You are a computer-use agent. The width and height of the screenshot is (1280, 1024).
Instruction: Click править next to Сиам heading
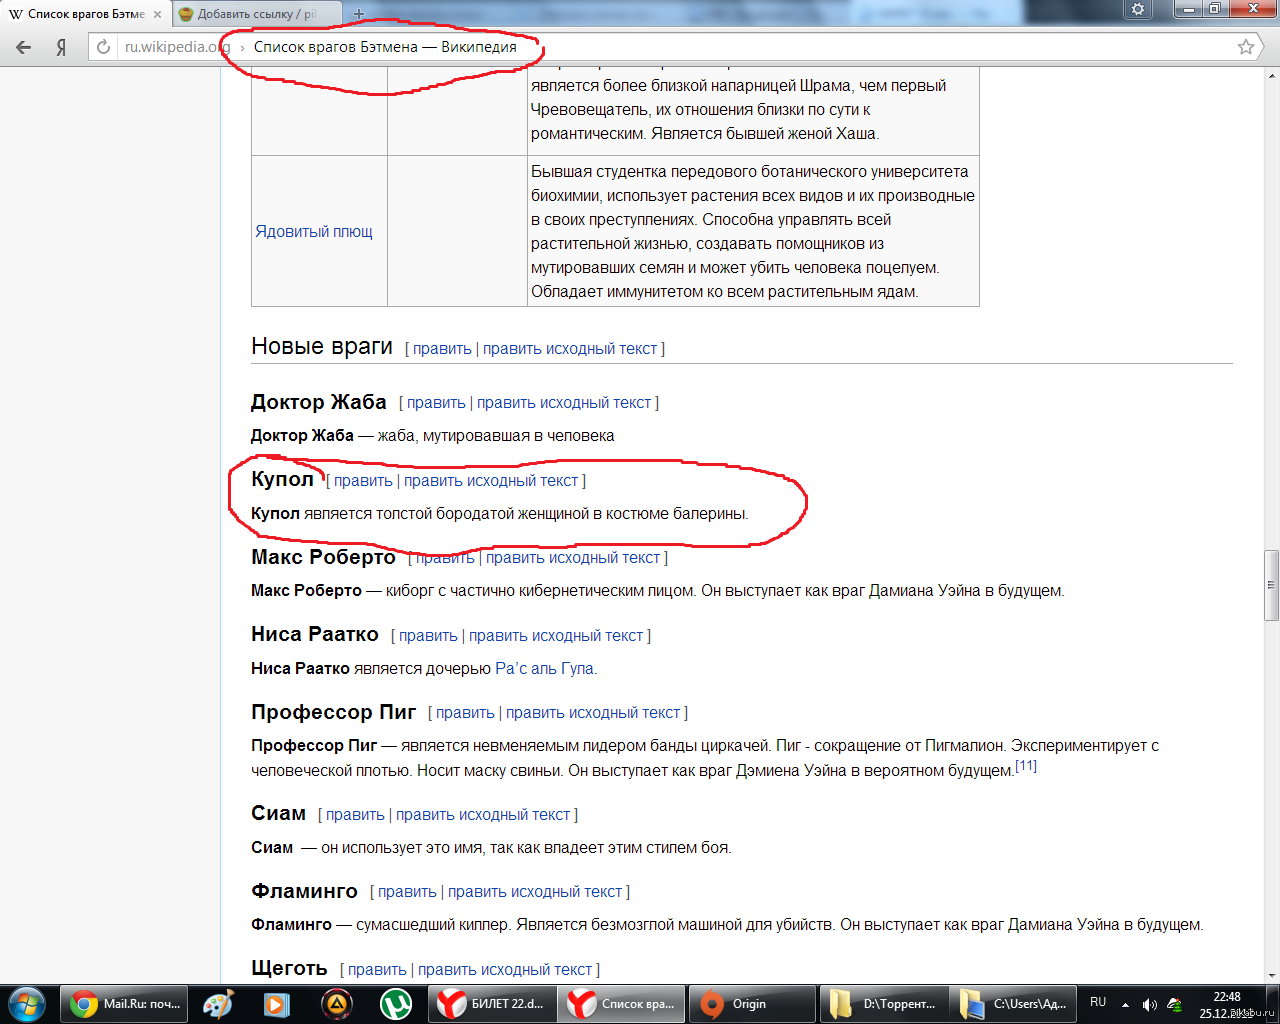click(355, 814)
